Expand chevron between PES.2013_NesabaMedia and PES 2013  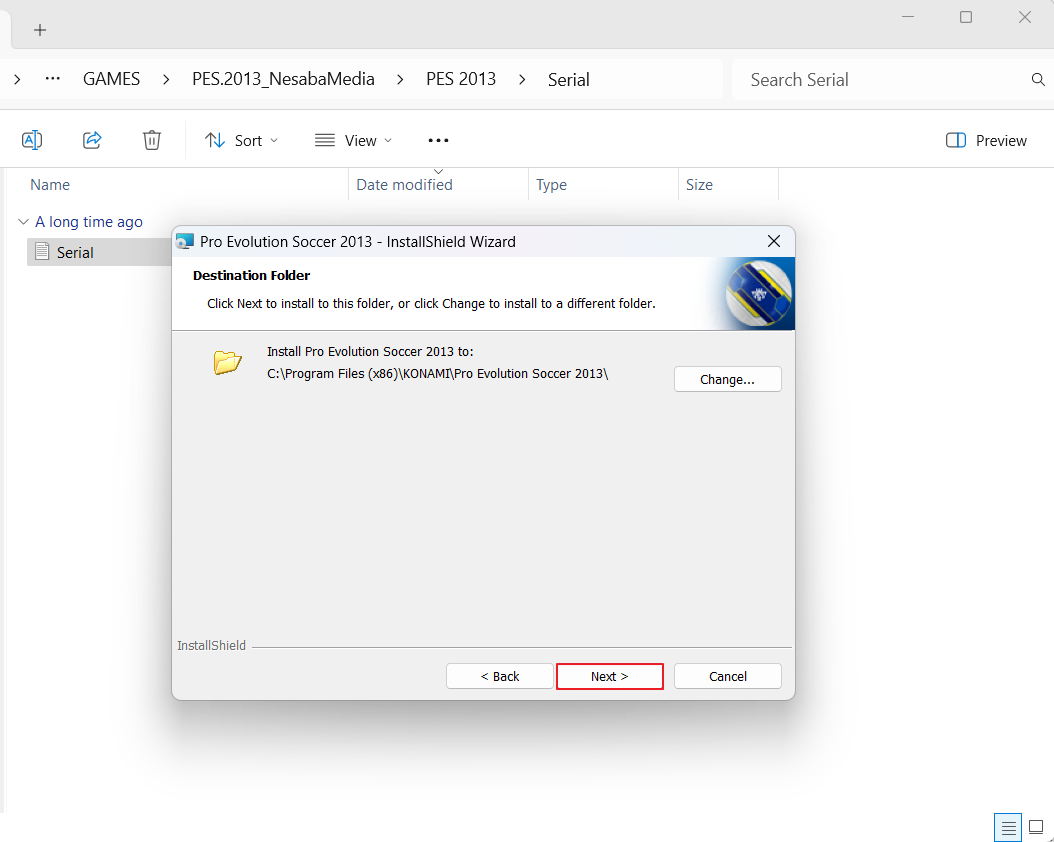click(x=400, y=80)
